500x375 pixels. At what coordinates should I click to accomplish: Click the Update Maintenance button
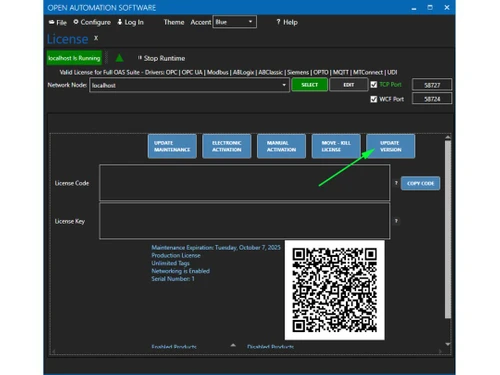coord(172,146)
